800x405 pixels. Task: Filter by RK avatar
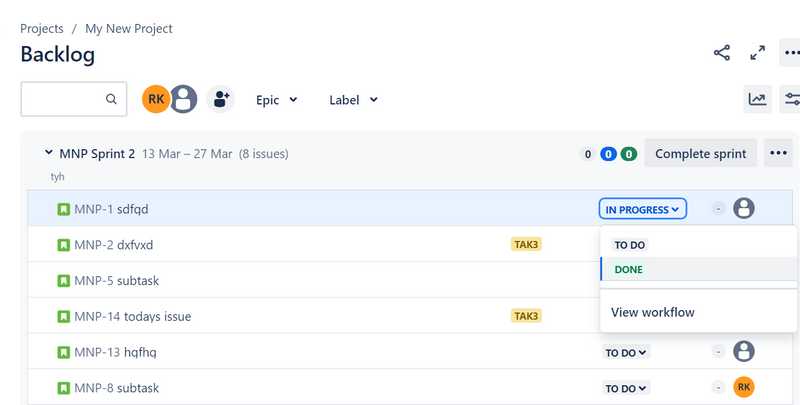(155, 99)
